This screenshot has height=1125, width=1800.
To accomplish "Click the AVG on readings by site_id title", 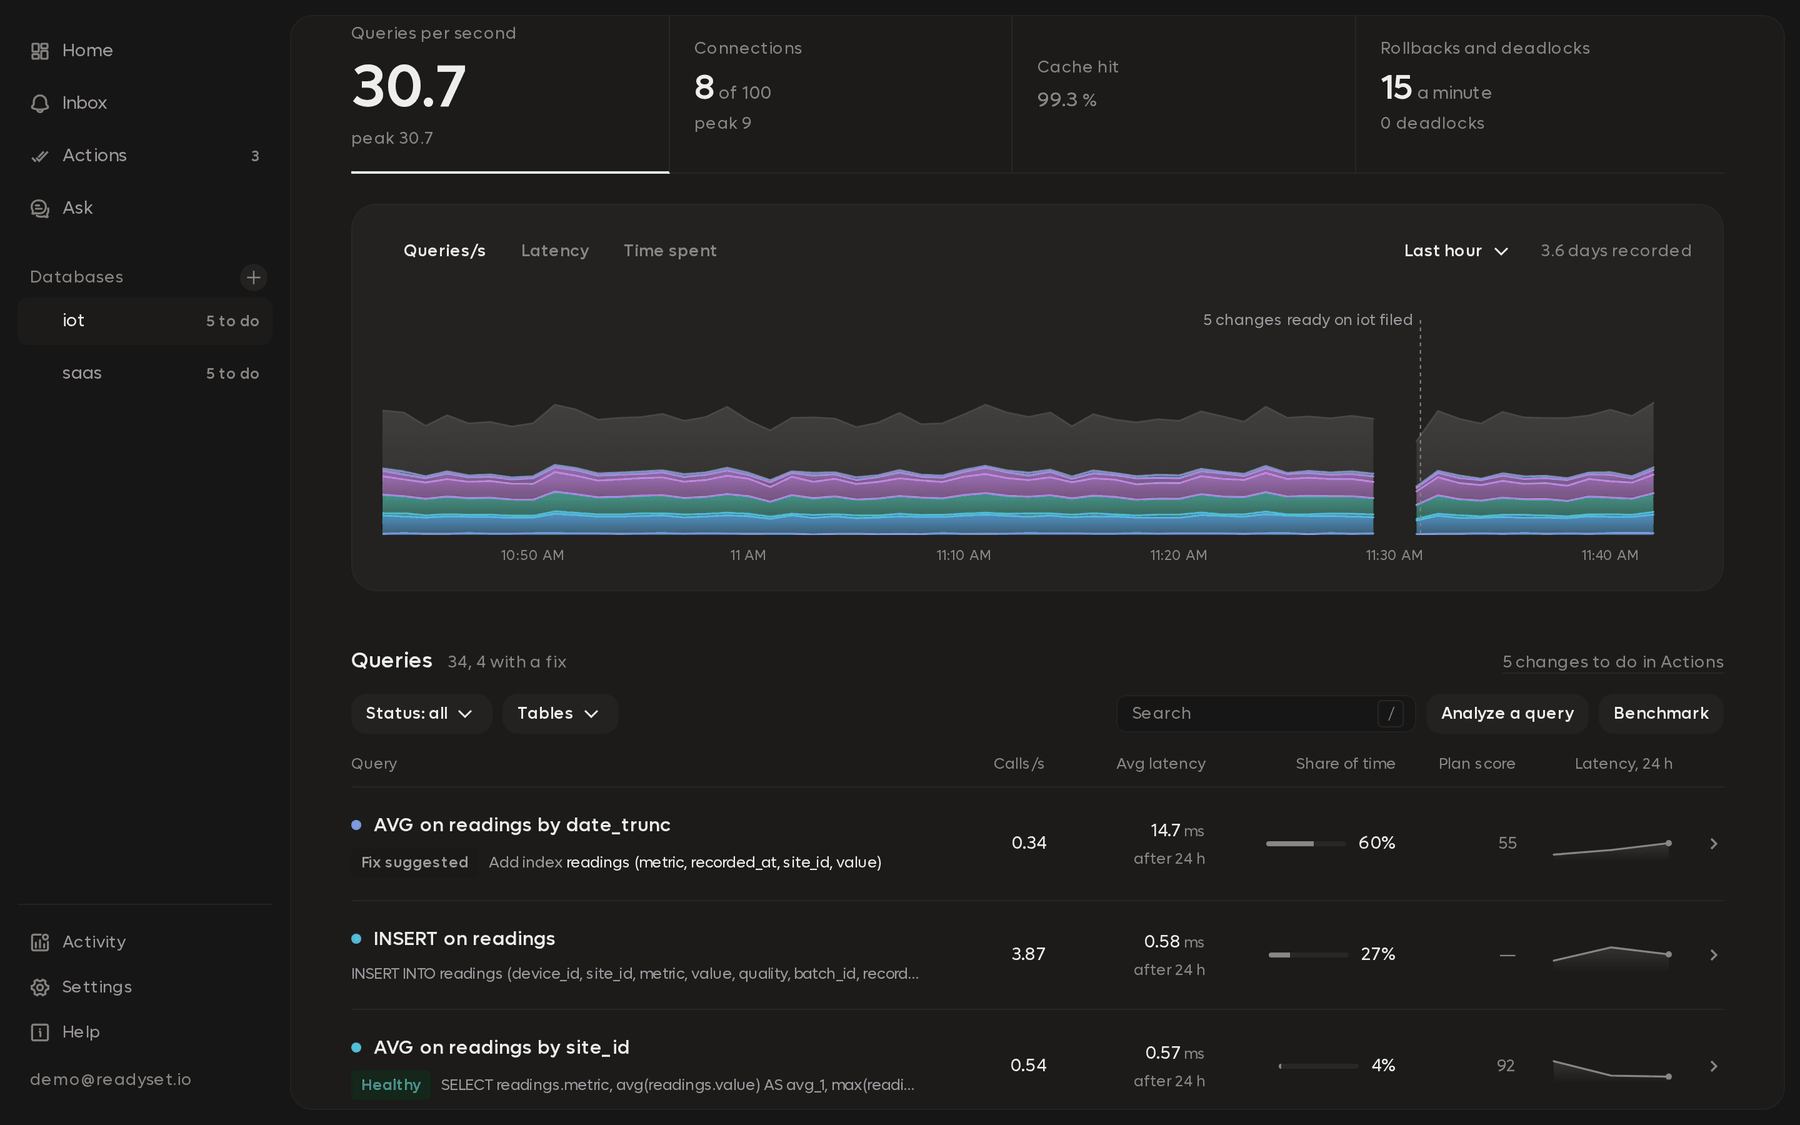I will coord(501,1048).
